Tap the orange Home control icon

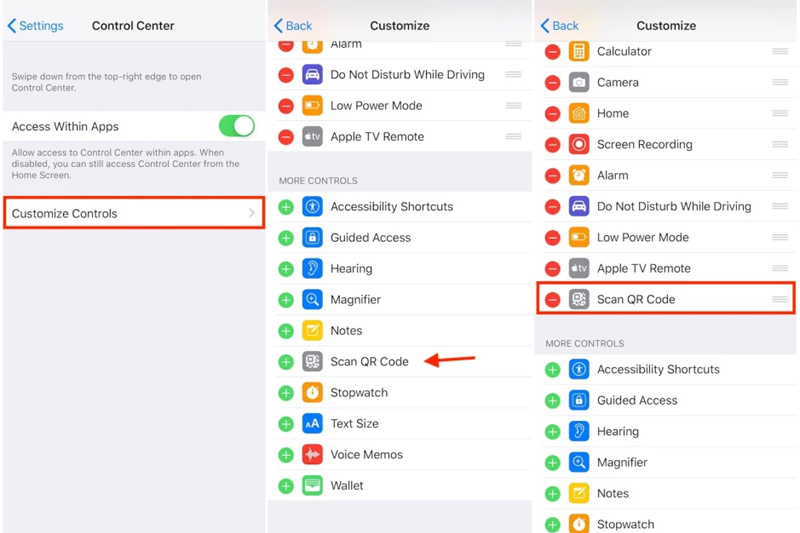(579, 114)
